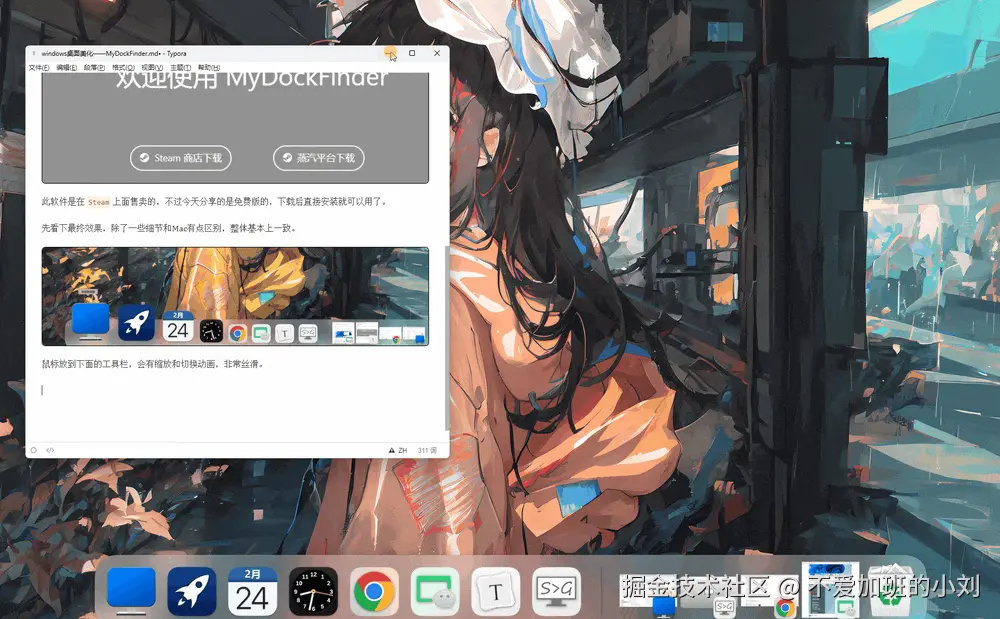
Task: Click the ZH spell-check warning indicator
Action: point(398,450)
